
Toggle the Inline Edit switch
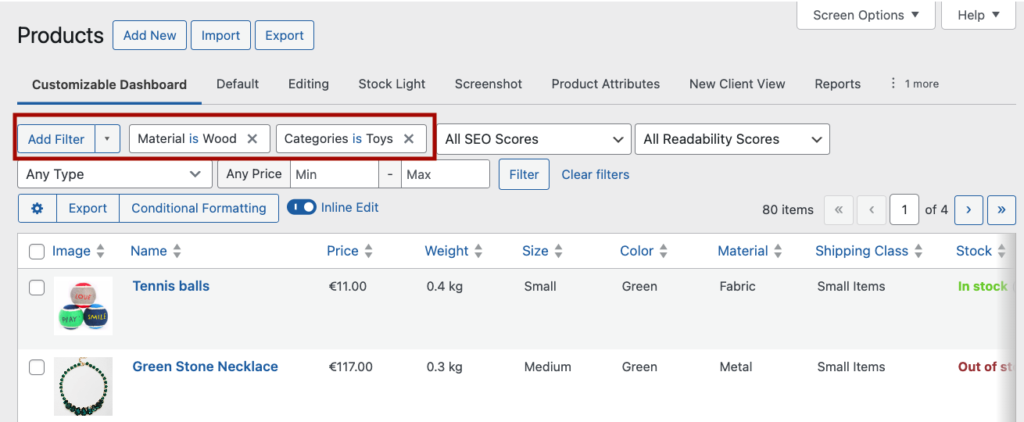[301, 208]
